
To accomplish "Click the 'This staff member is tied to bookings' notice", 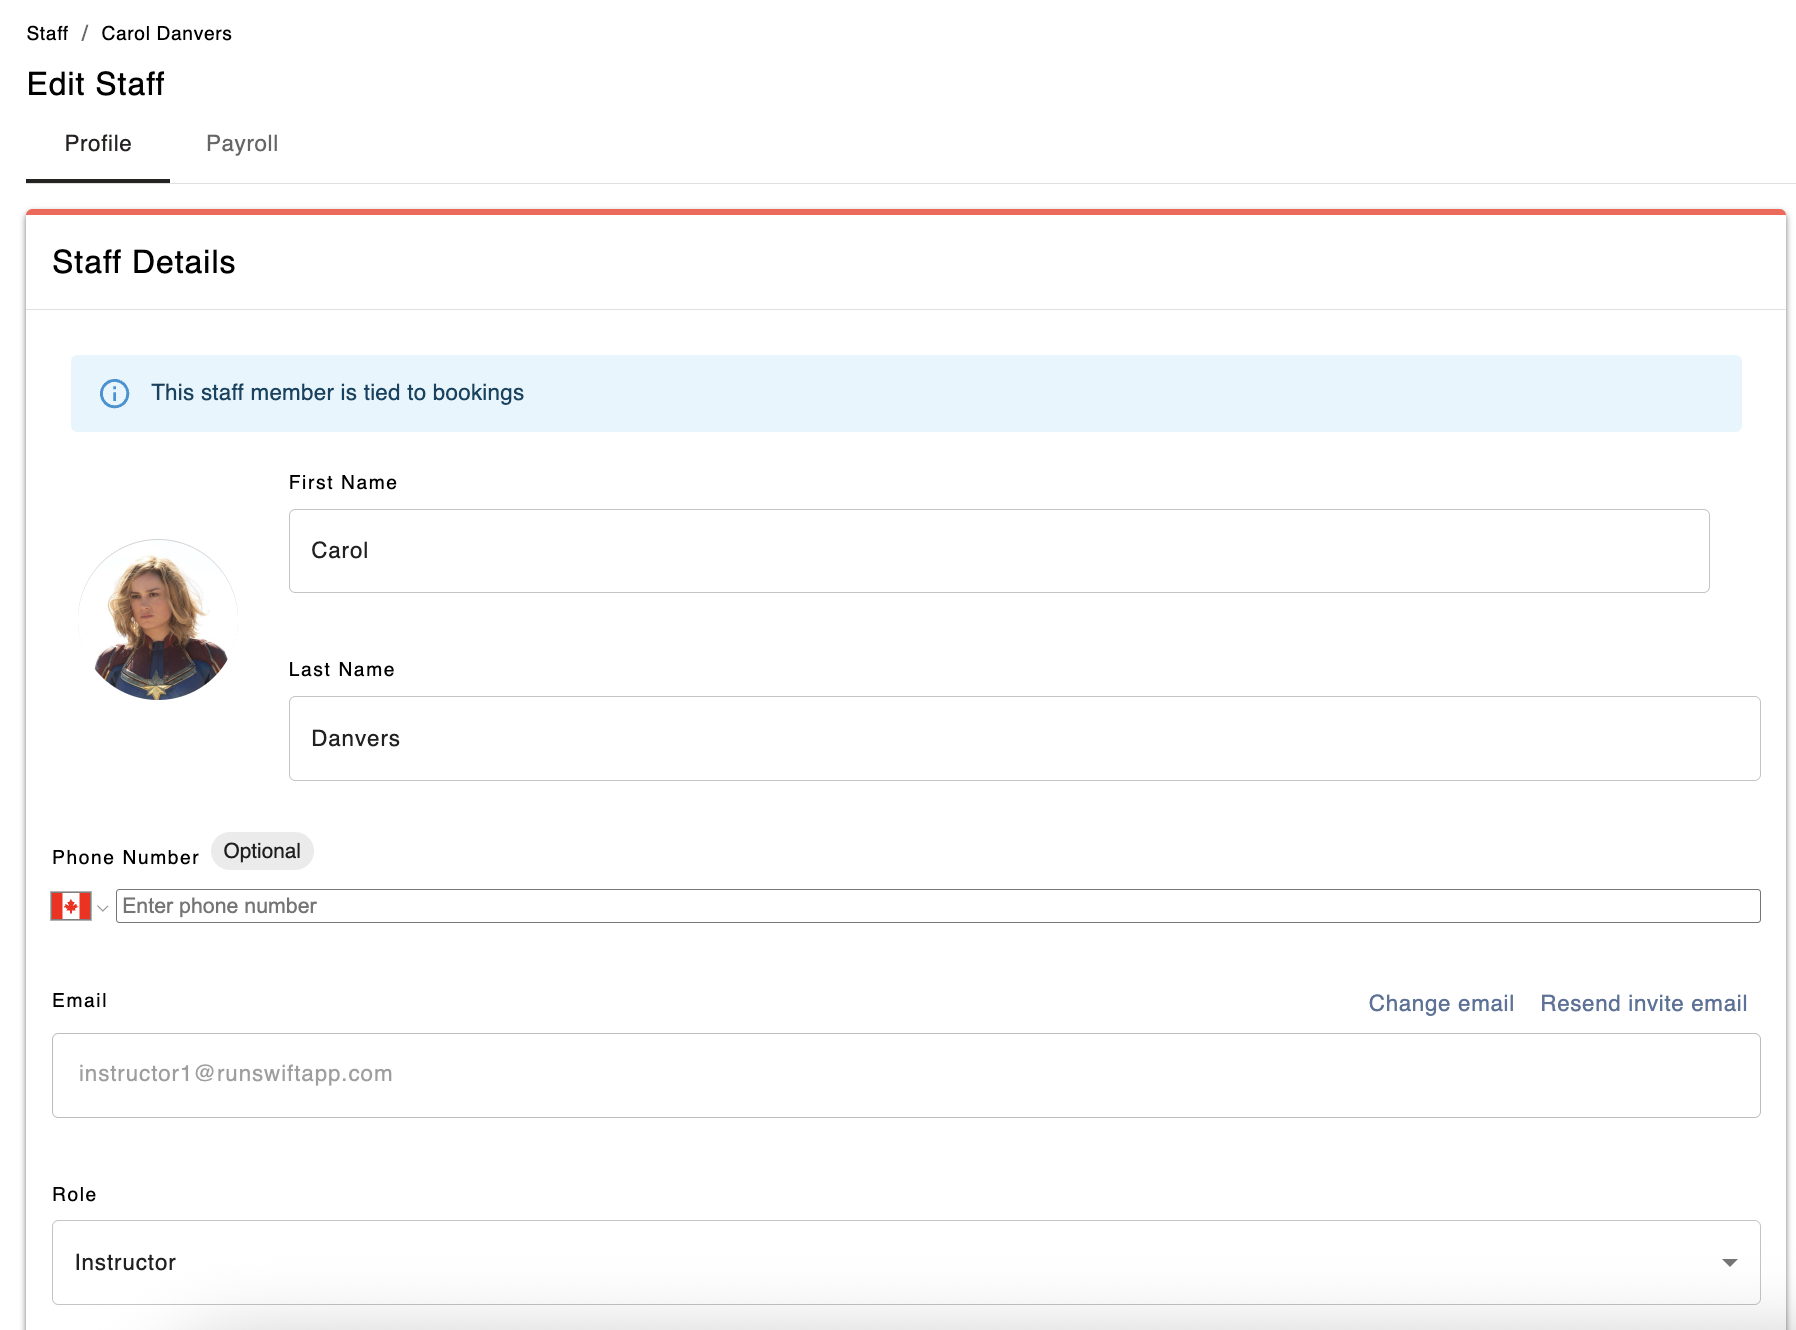I will 906,393.
